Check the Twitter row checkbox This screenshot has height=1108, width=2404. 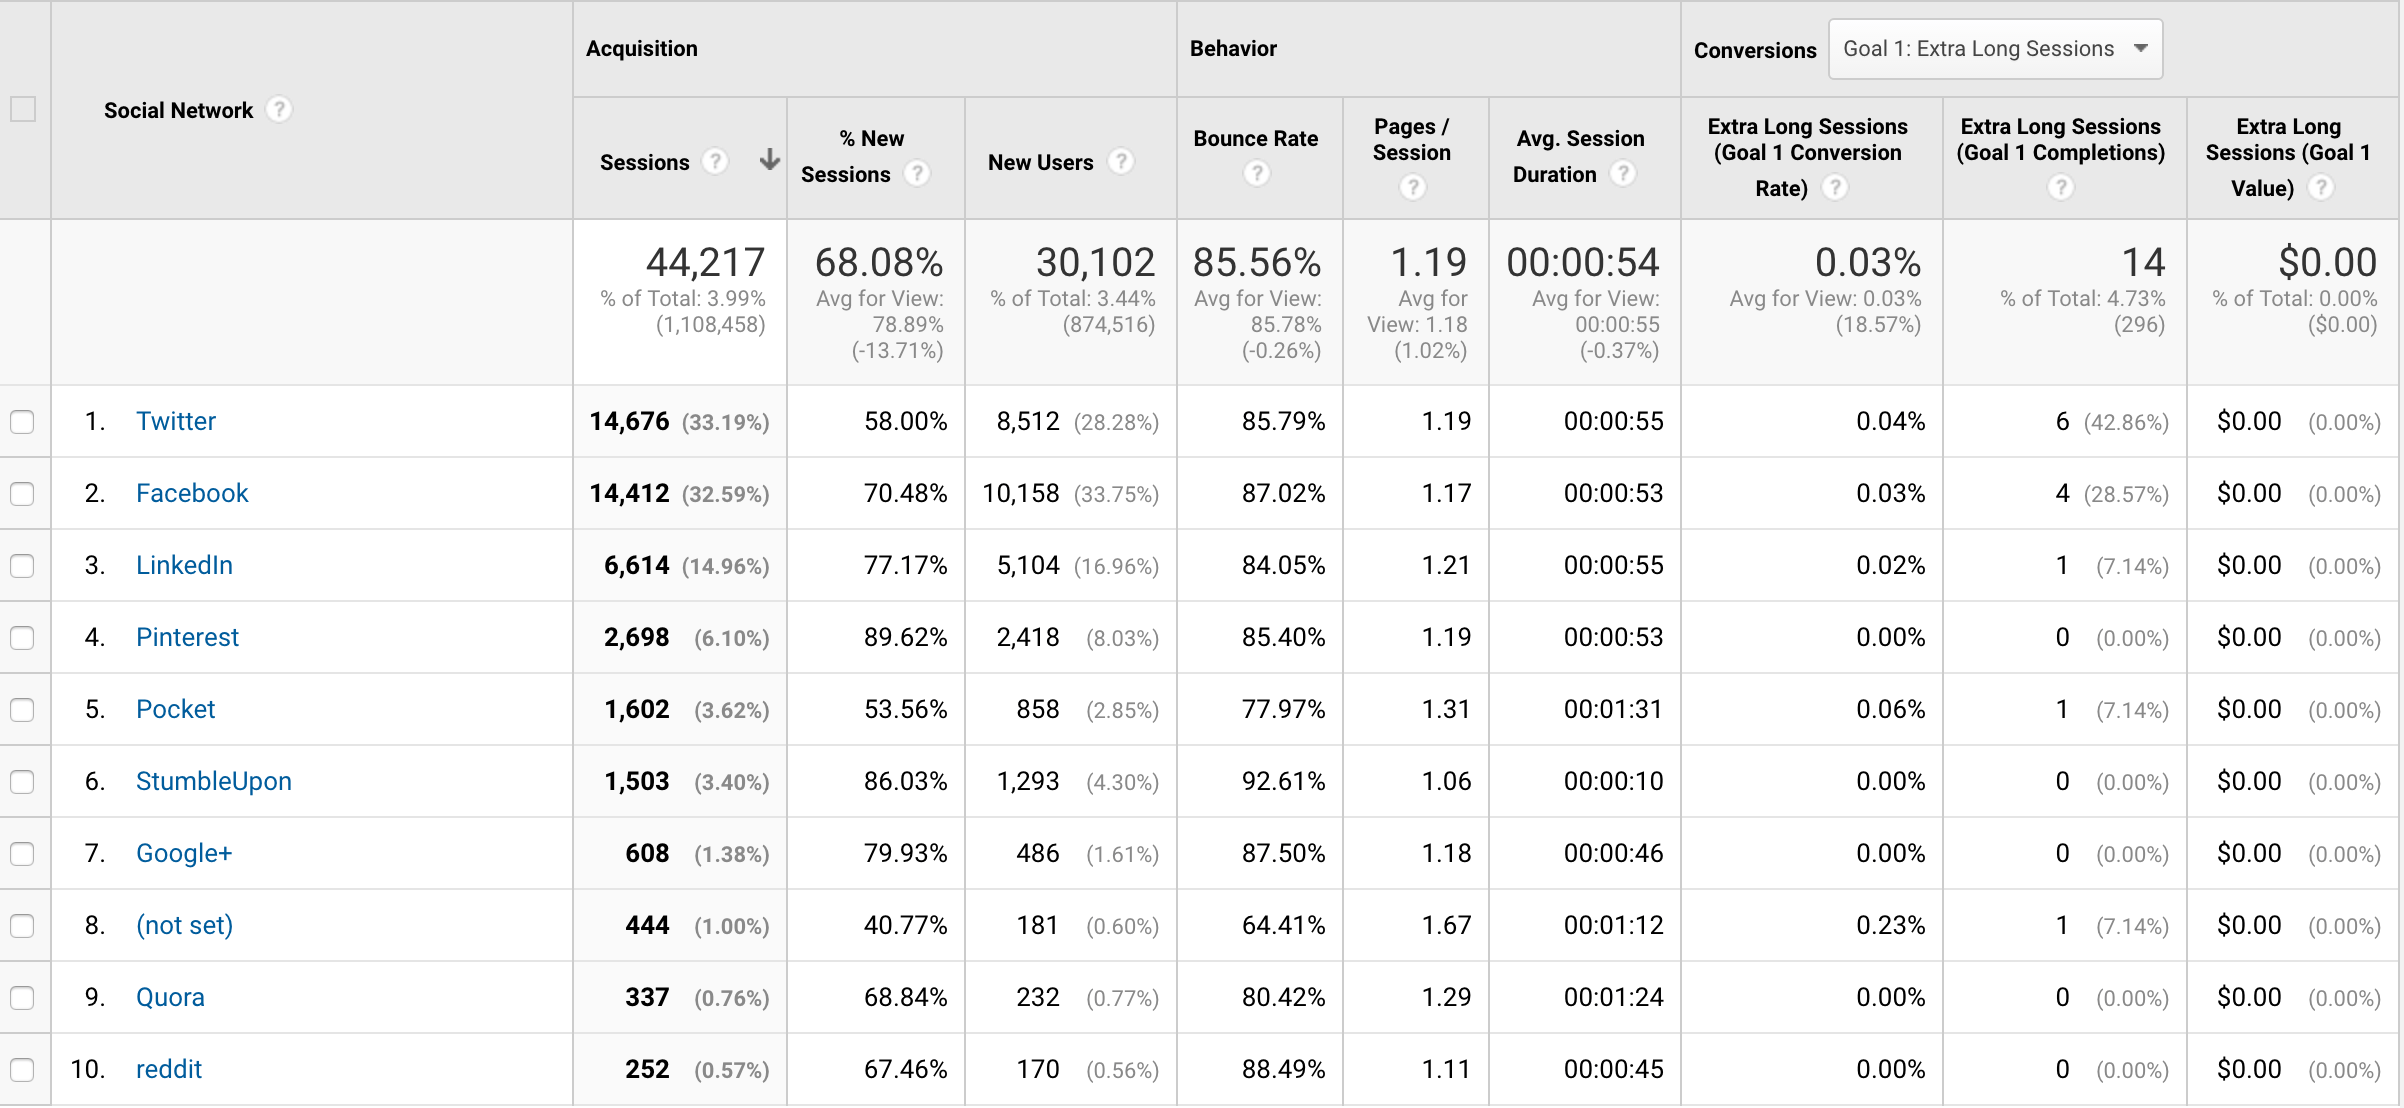click(22, 421)
